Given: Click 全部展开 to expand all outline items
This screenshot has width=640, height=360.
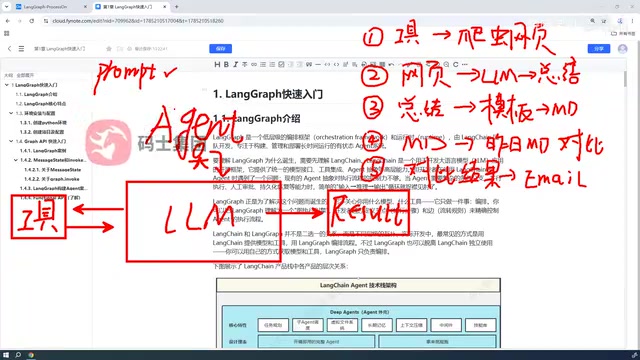Looking at the screenshot, I should coord(25,76).
